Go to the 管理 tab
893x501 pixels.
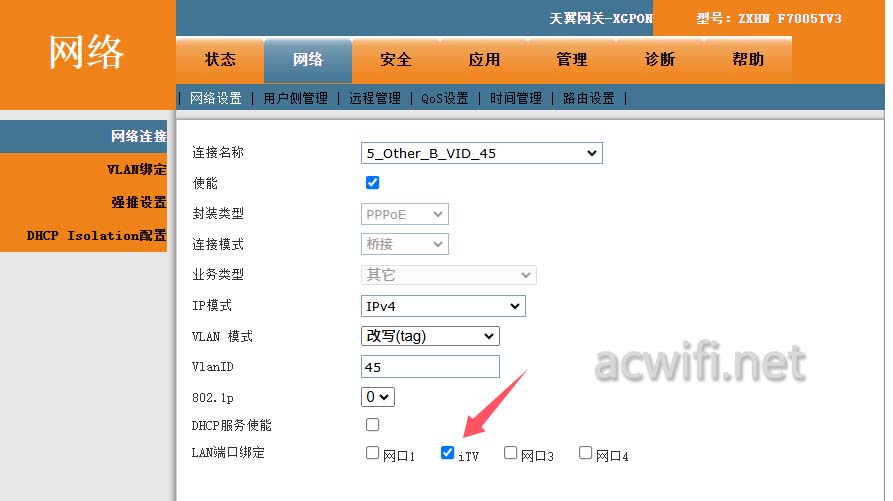572,60
